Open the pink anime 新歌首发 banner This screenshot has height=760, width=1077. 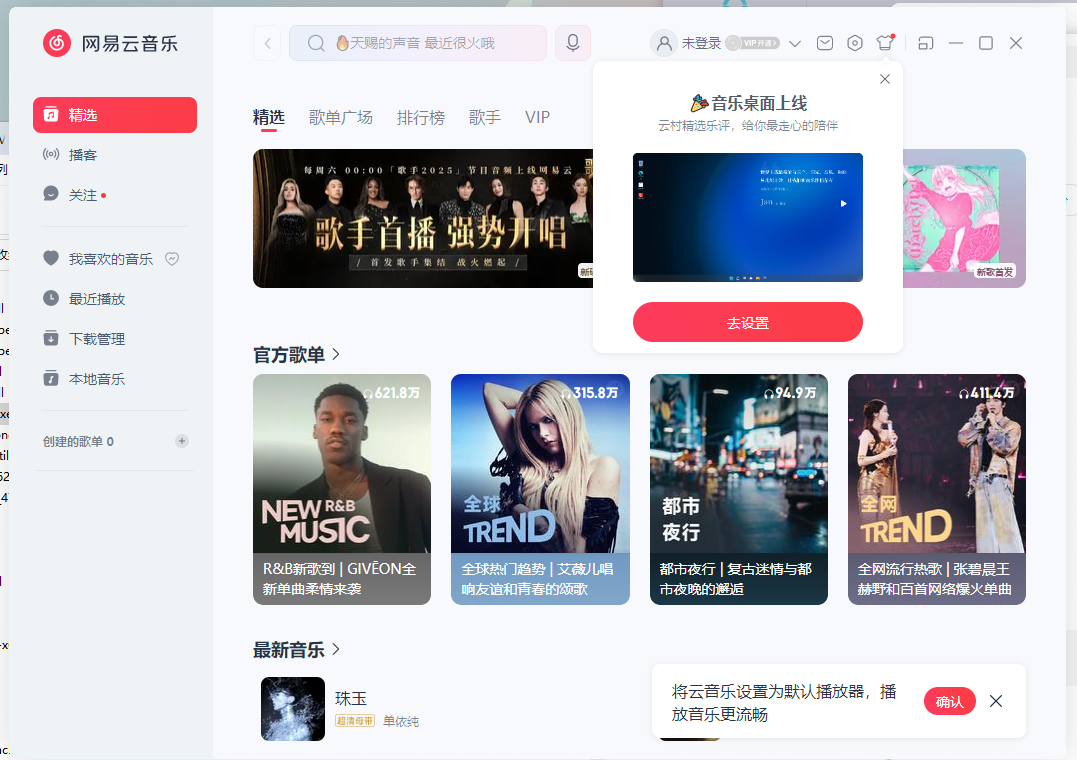(964, 219)
